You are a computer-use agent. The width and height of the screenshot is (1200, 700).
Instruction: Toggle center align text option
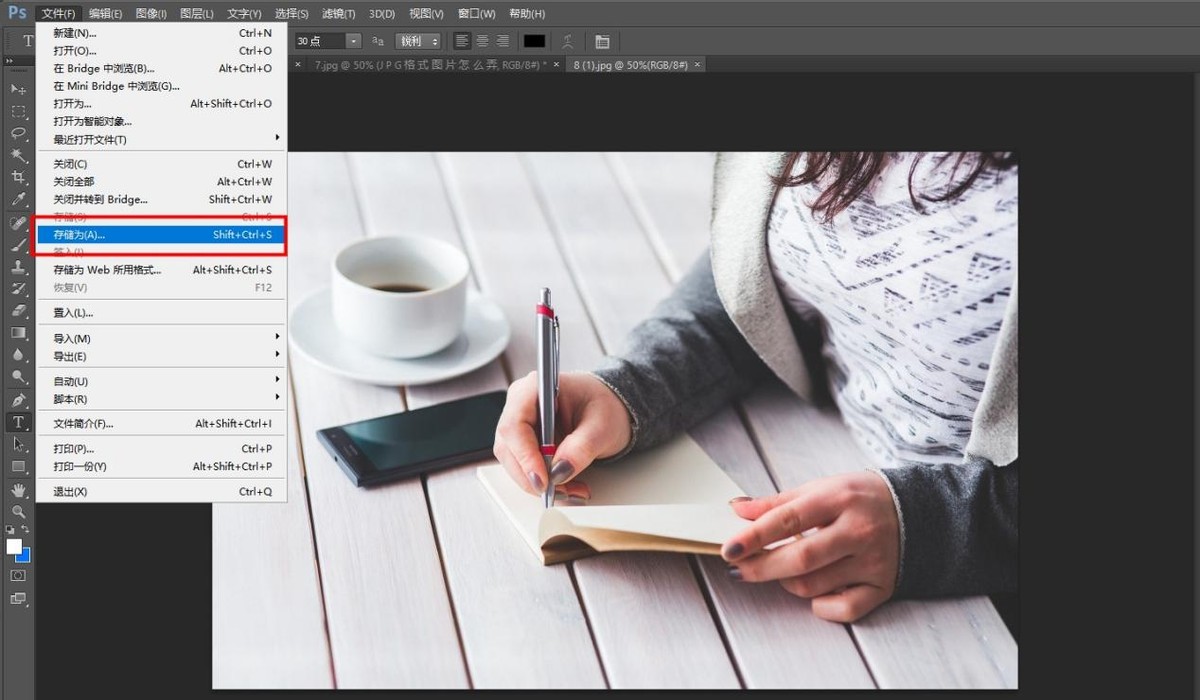[482, 41]
